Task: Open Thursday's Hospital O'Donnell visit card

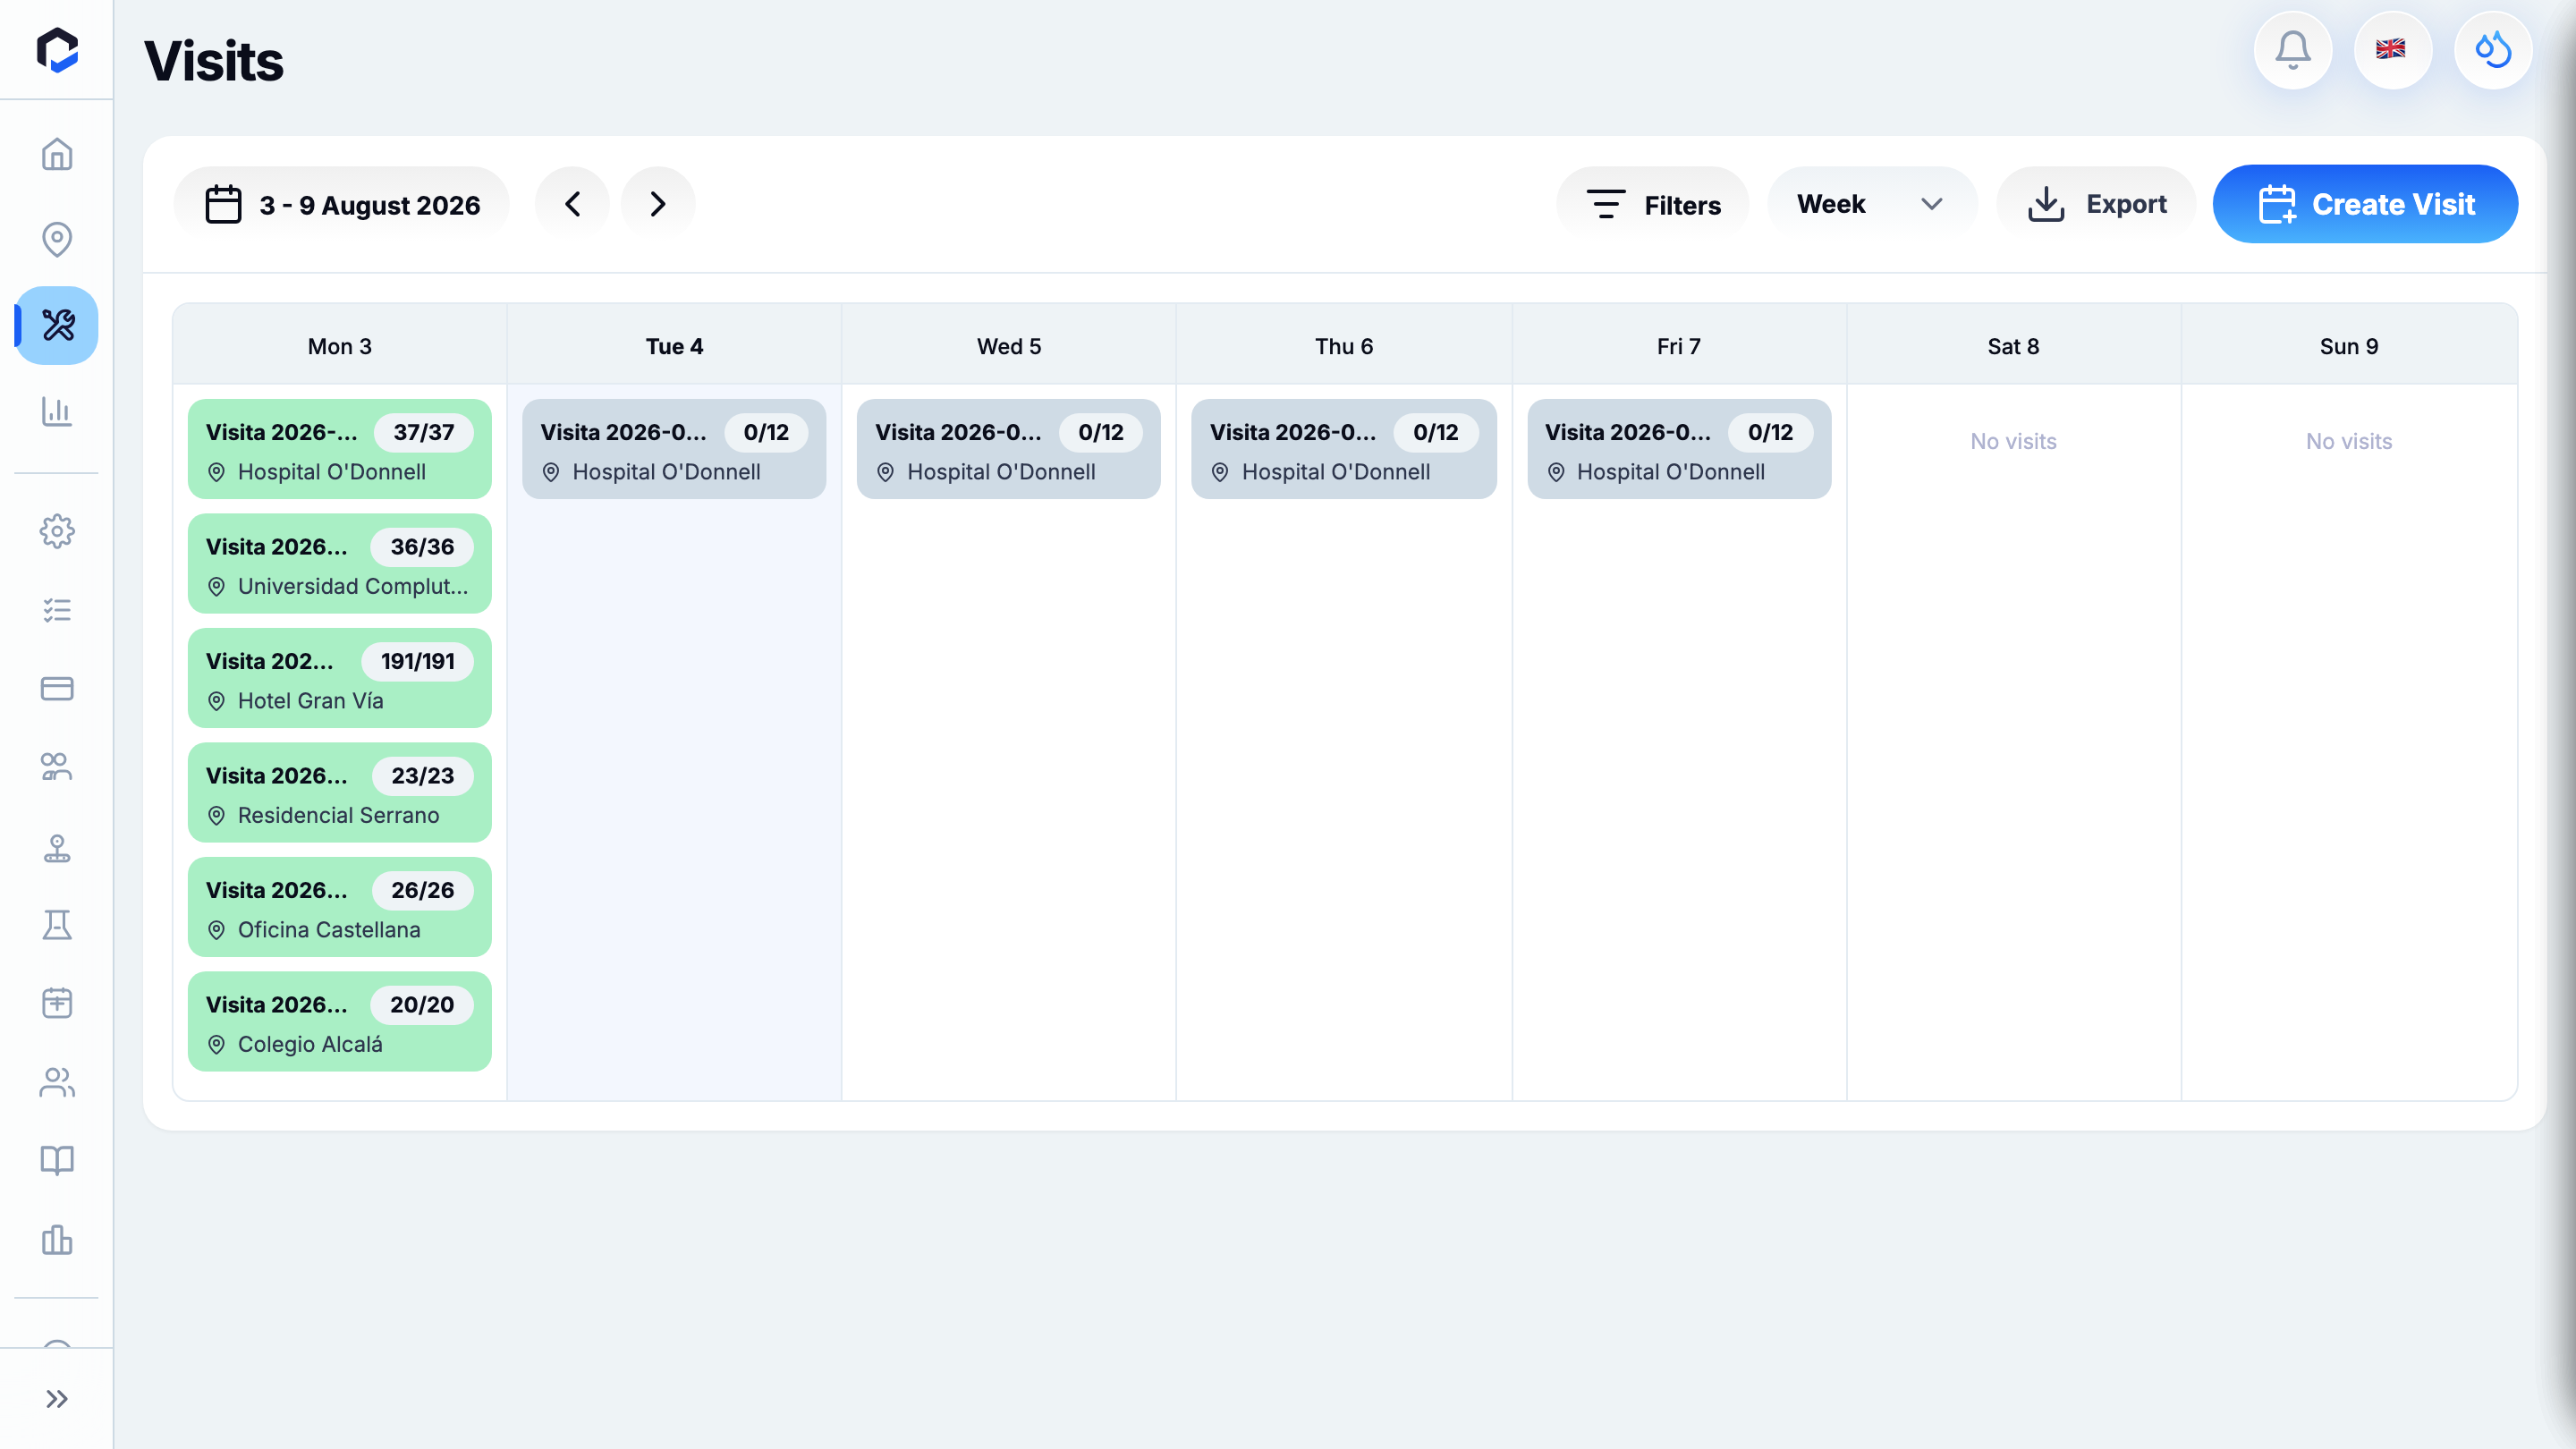Action: click(1344, 449)
